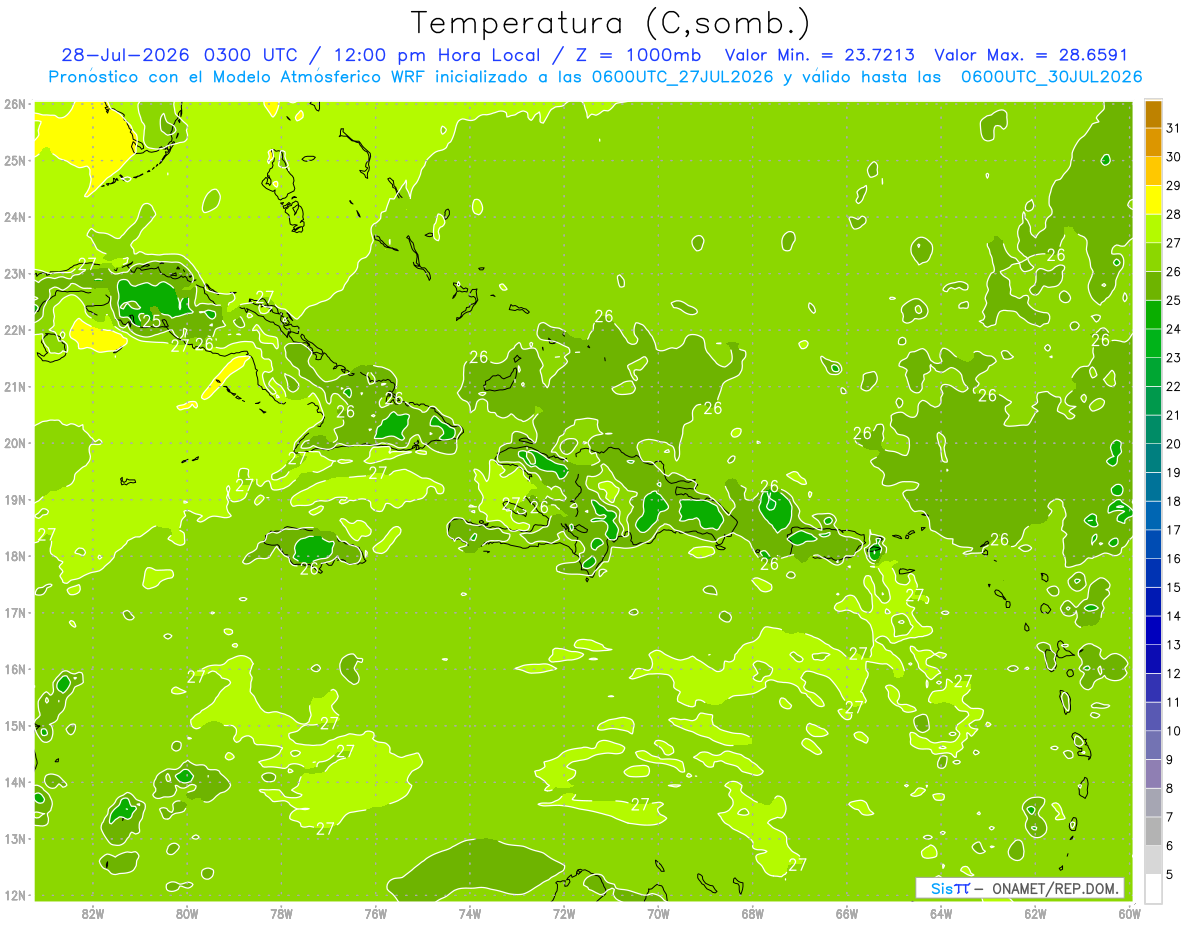Click the '14N' latitude axis label
This screenshot has width=1200, height=927.
point(14,782)
